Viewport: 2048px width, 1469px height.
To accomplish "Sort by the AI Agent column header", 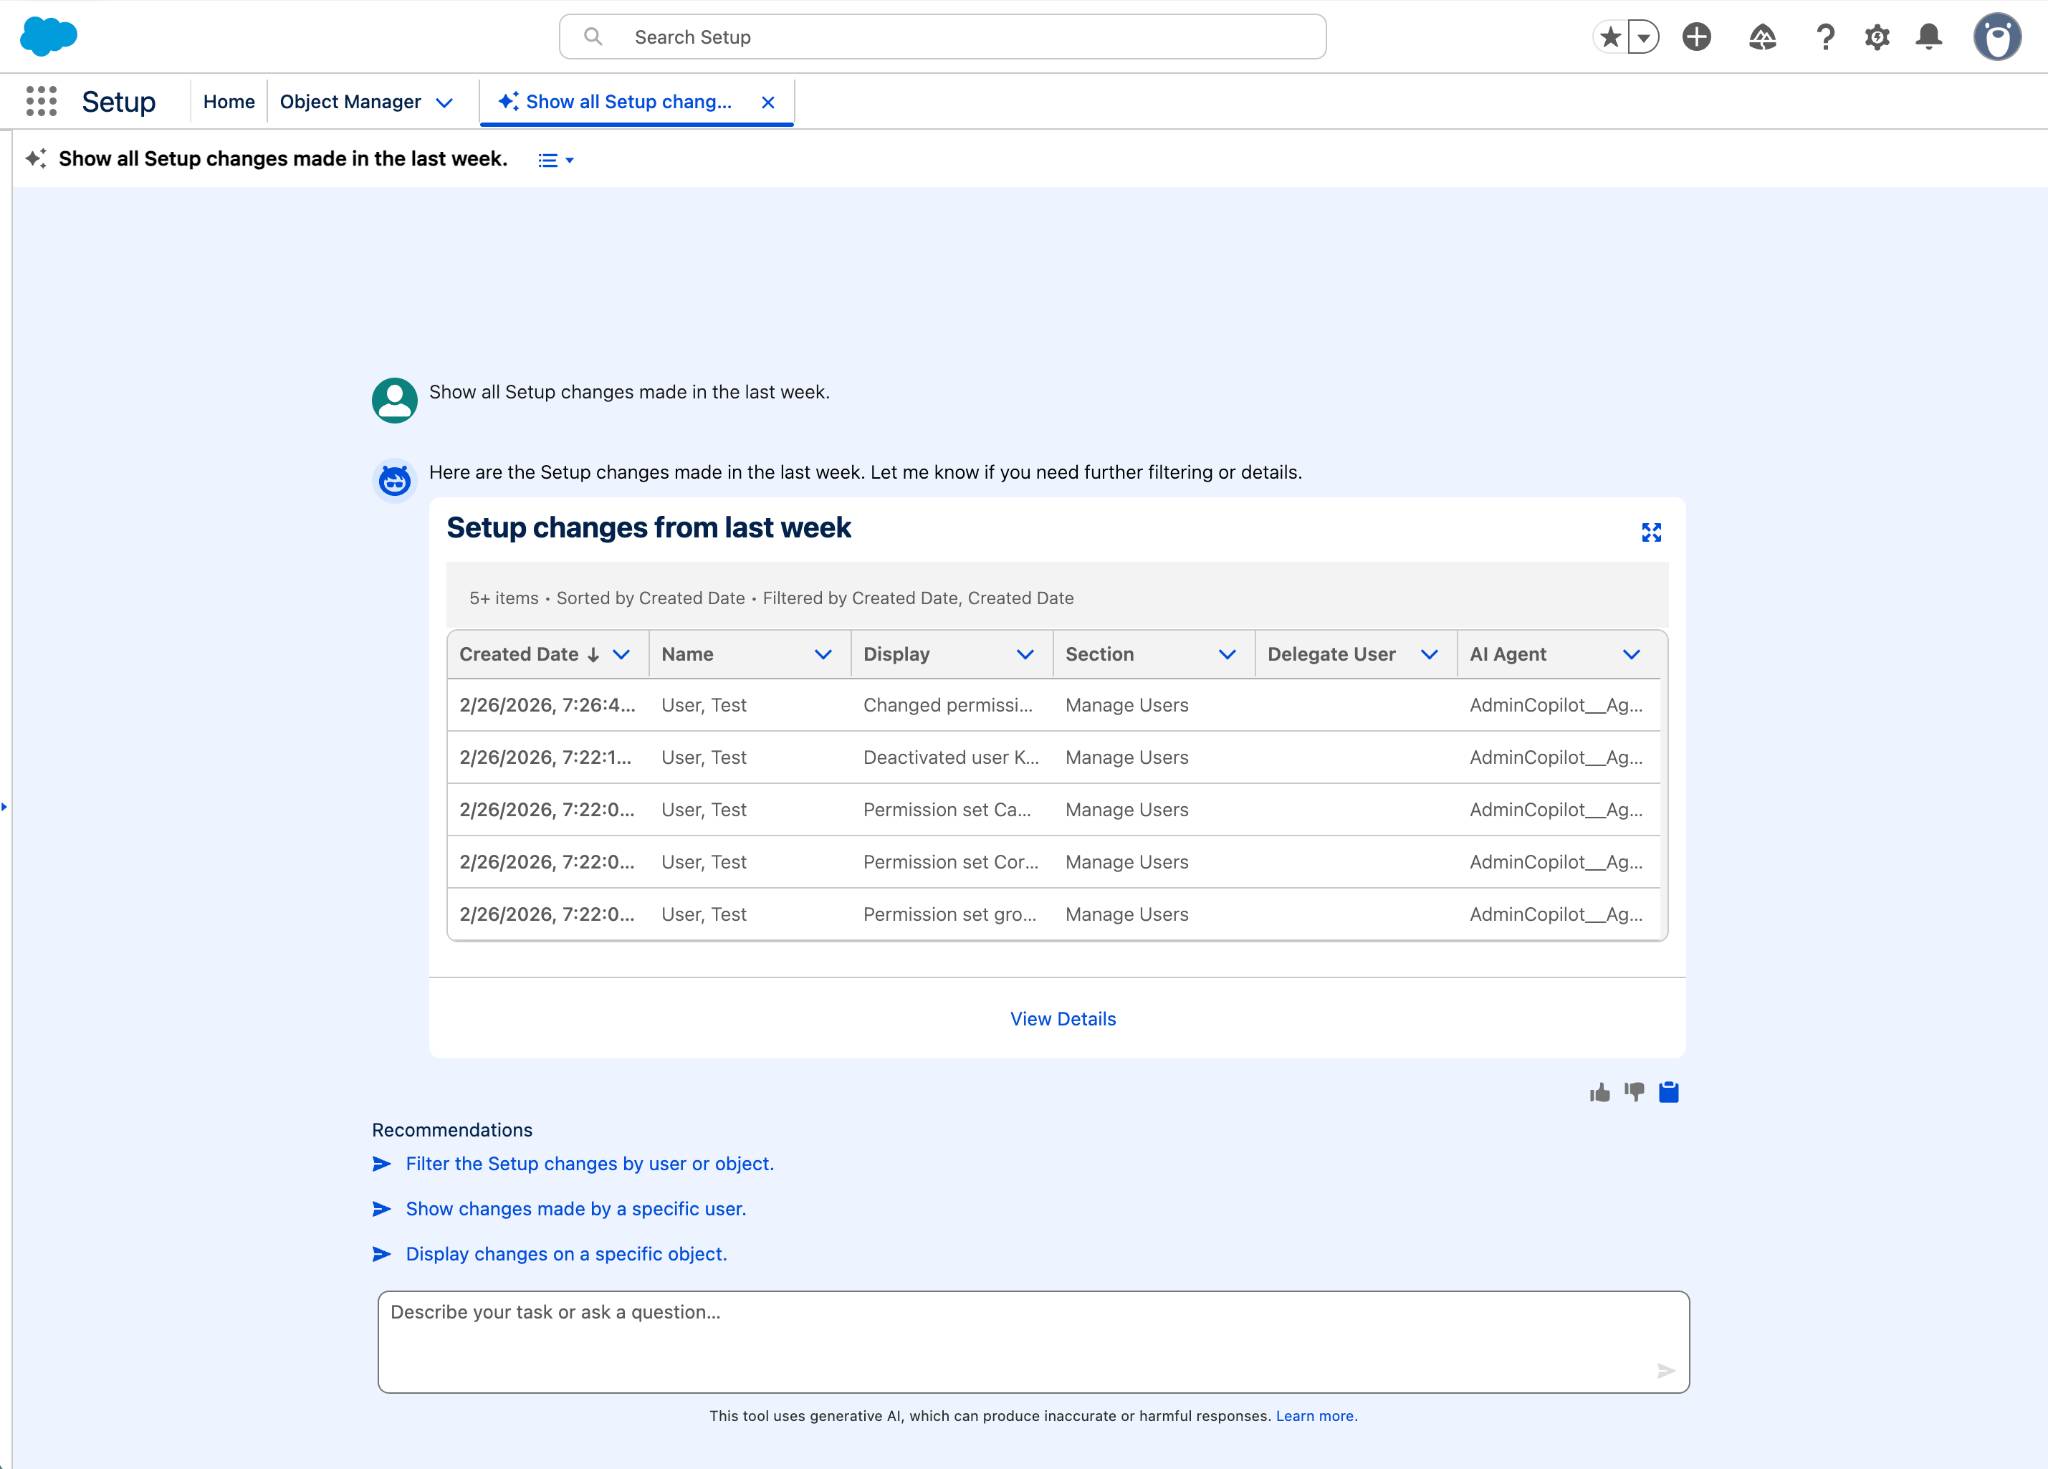I will click(1508, 654).
